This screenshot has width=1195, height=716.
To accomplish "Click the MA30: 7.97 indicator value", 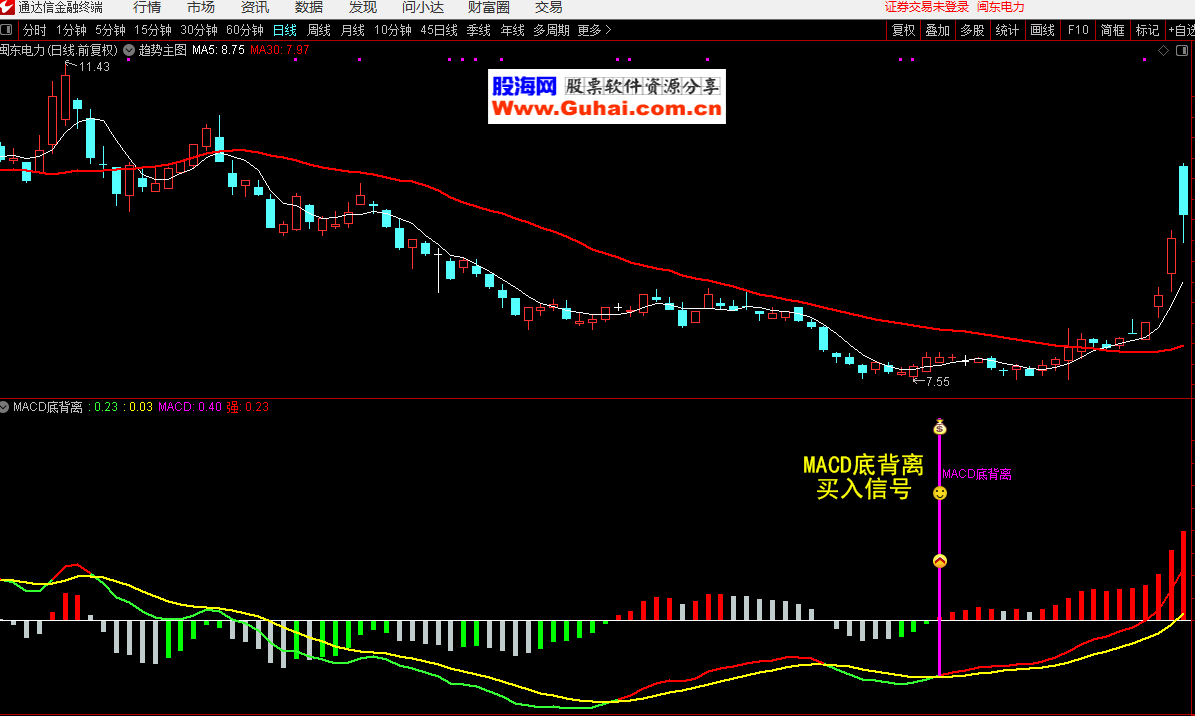I will coord(280,50).
